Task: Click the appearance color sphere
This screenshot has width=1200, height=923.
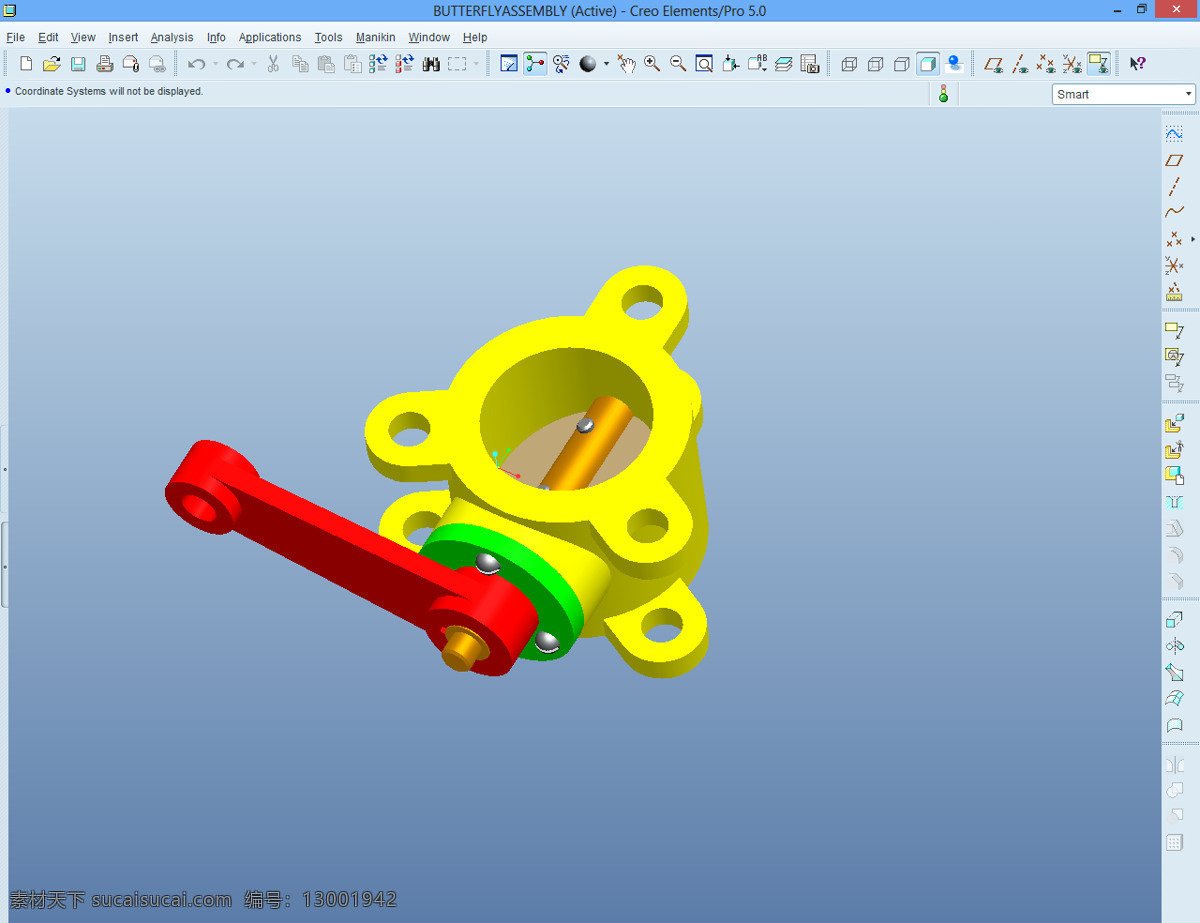Action: click(588, 64)
